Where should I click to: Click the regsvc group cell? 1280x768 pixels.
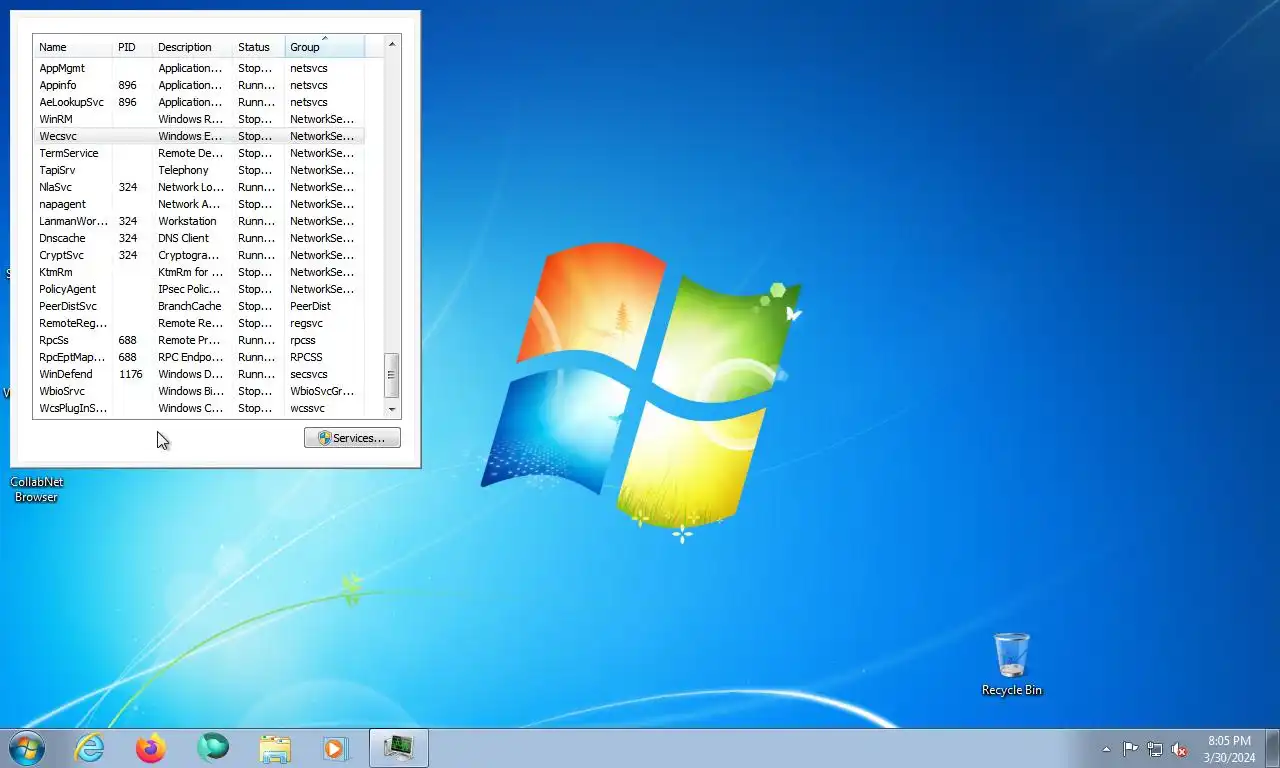click(307, 323)
